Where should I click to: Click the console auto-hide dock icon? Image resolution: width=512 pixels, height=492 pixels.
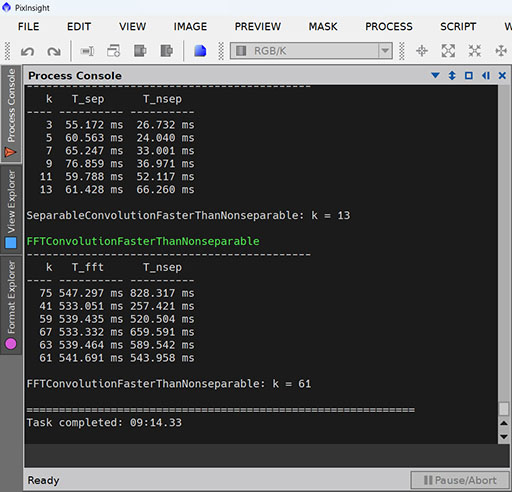[x=486, y=76]
